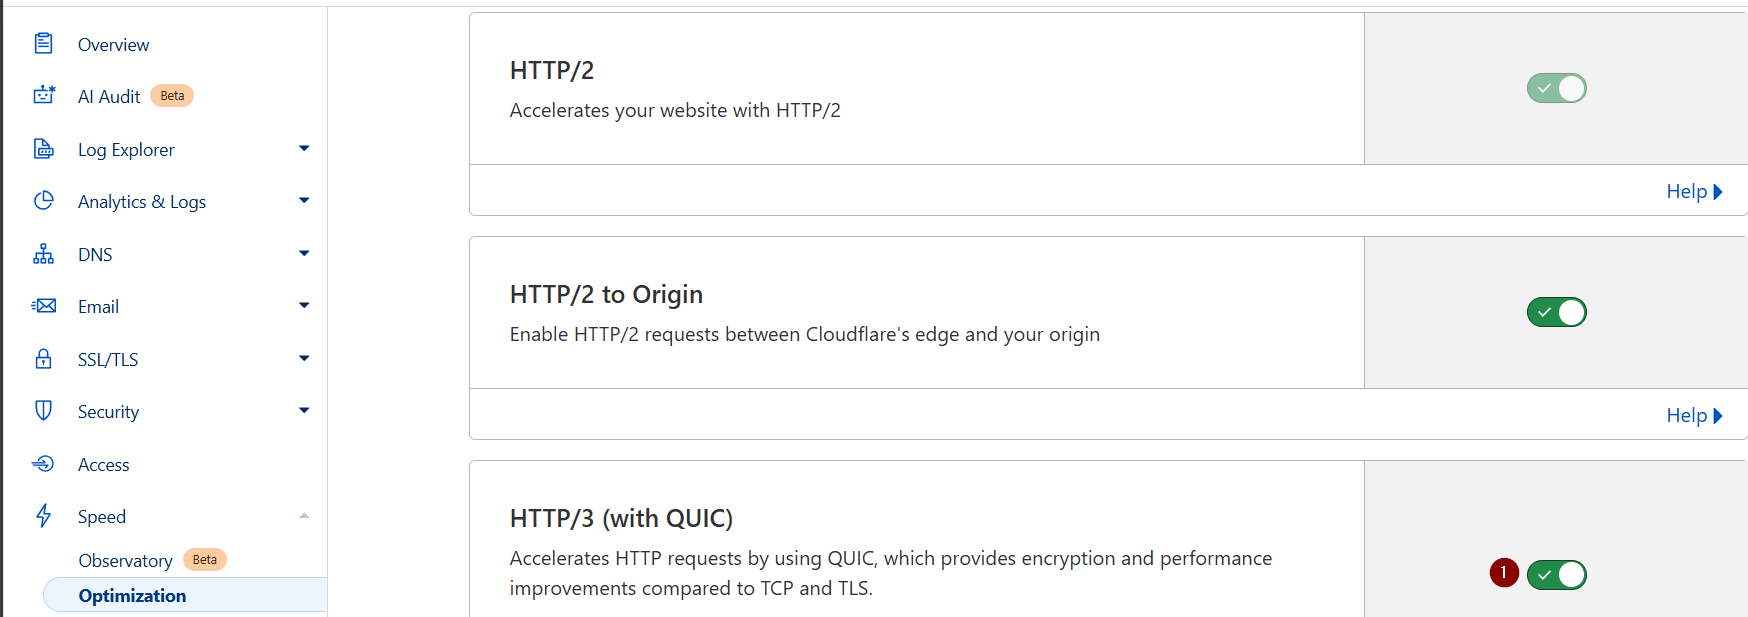Toggle the HTTP/2 switch
The width and height of the screenshot is (1748, 617).
click(x=1556, y=88)
